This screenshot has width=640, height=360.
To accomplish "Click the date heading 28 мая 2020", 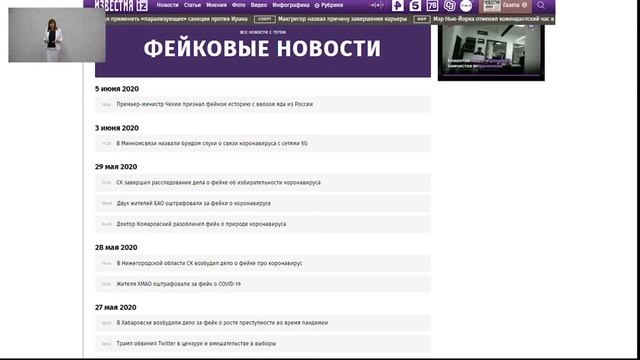I will [x=116, y=248].
